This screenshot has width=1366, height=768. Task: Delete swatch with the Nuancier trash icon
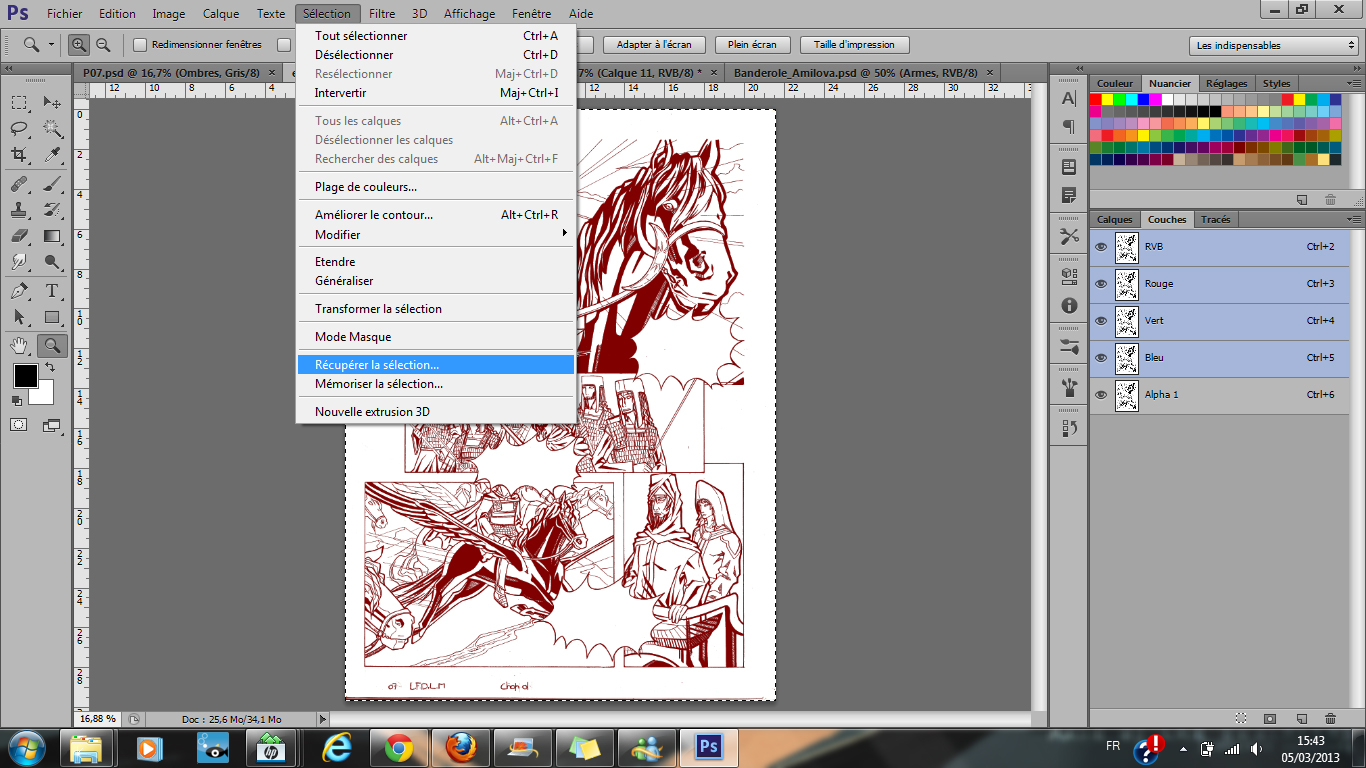pos(1330,199)
